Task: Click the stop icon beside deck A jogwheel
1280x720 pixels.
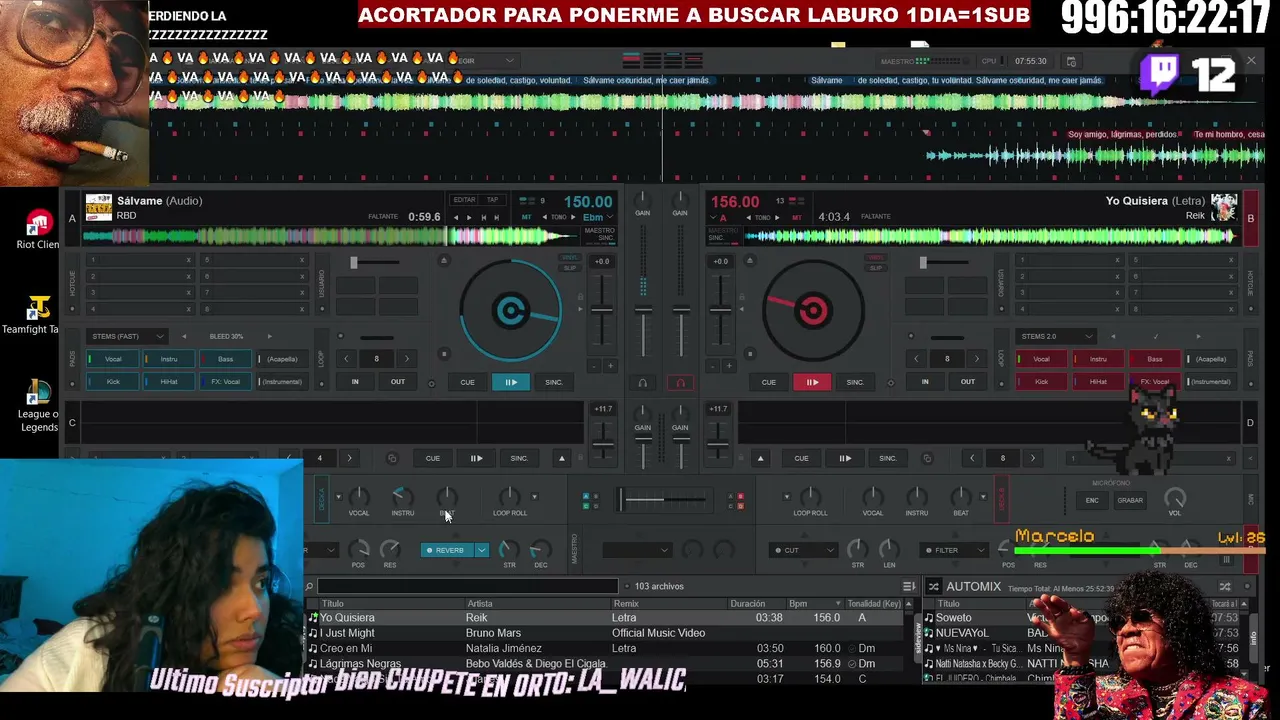Action: tap(444, 353)
